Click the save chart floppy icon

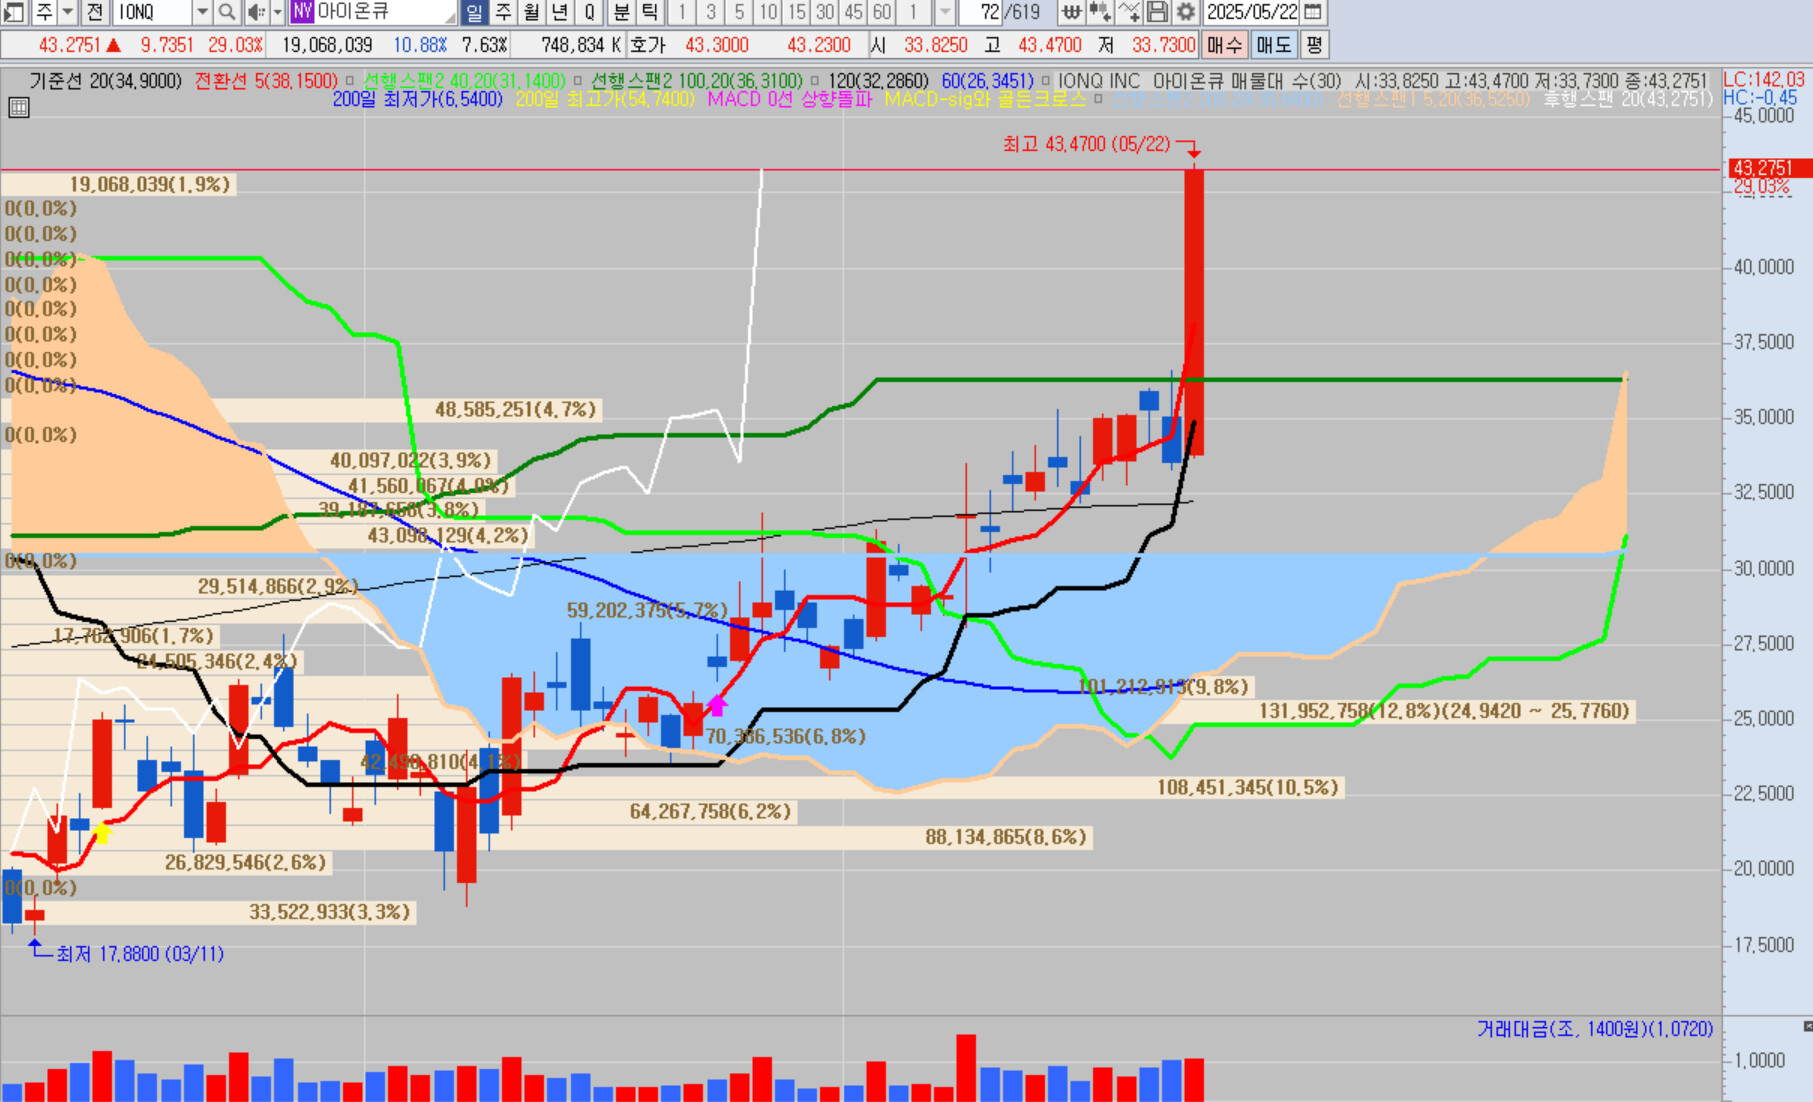point(1157,12)
